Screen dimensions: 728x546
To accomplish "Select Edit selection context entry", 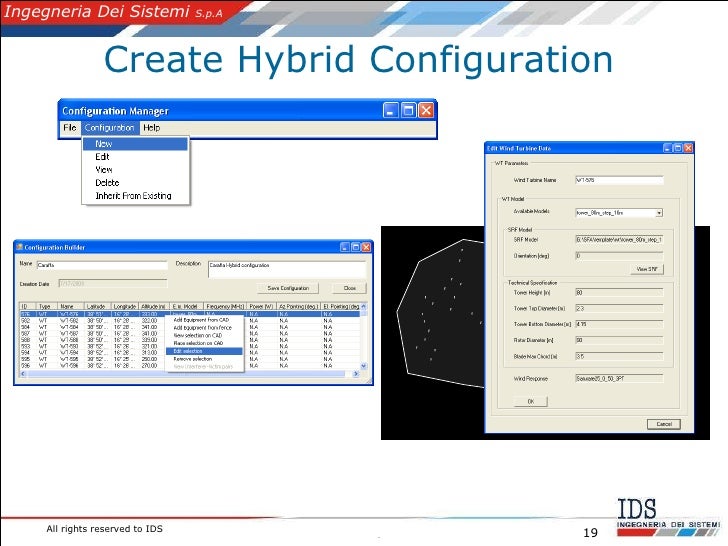I will point(204,351).
